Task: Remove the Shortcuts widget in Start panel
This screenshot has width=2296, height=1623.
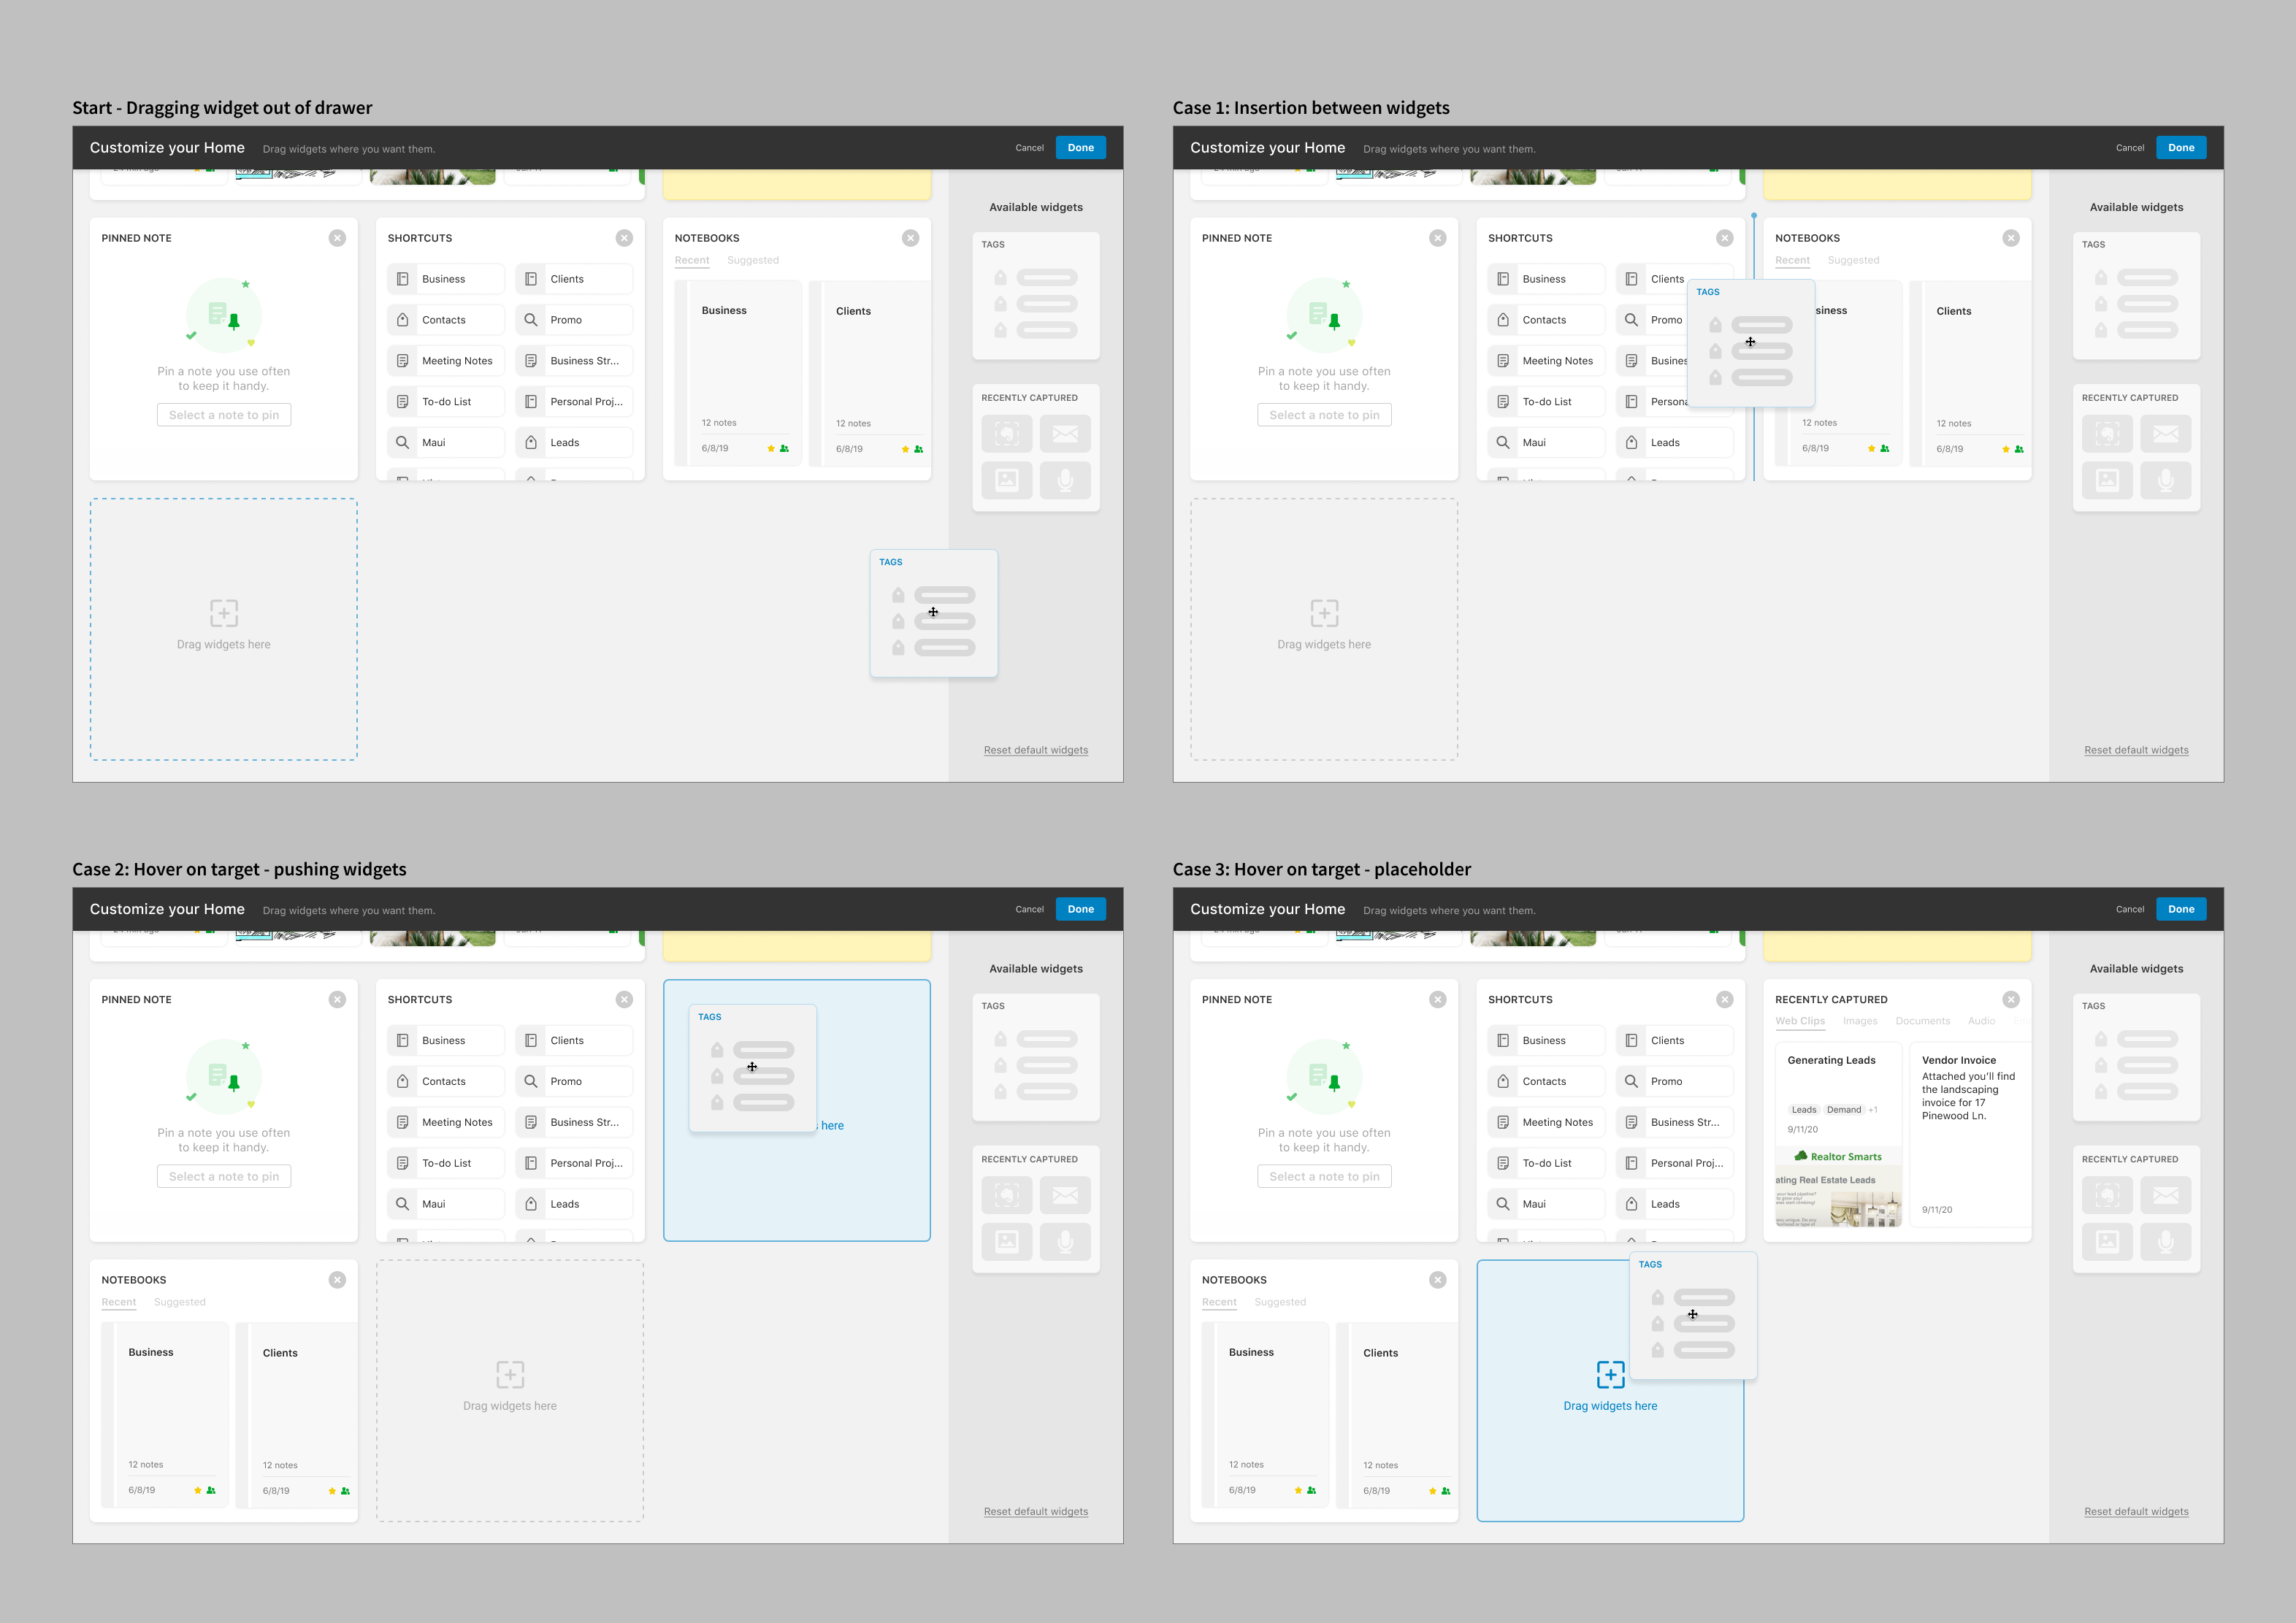Action: coord(624,238)
